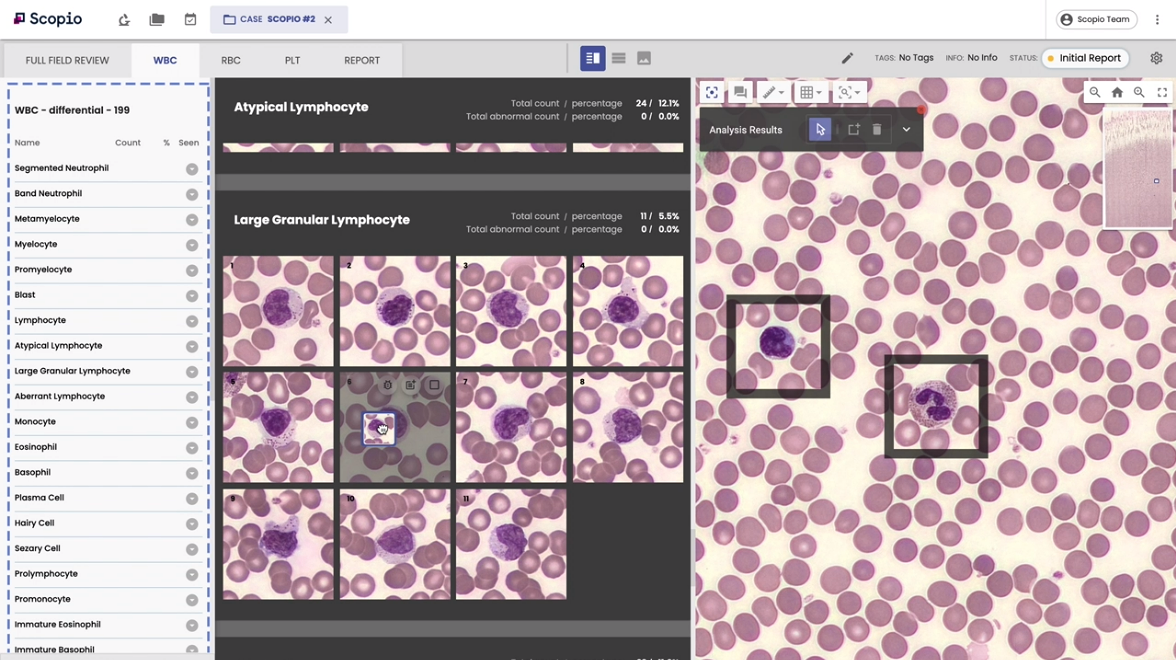1176x660 pixels.
Task: Select Hairy Cell in the class list
Action: click(34, 524)
